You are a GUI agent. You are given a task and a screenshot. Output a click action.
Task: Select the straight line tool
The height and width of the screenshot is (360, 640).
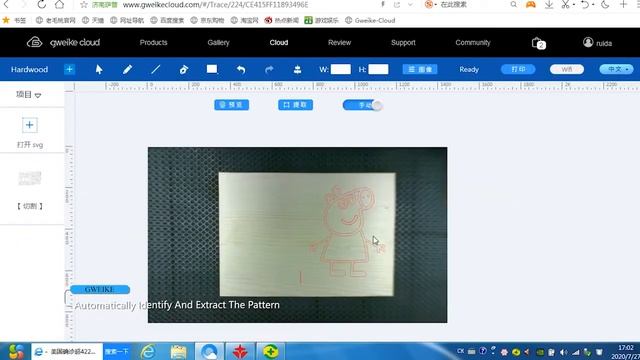pyautogui.click(x=156, y=69)
